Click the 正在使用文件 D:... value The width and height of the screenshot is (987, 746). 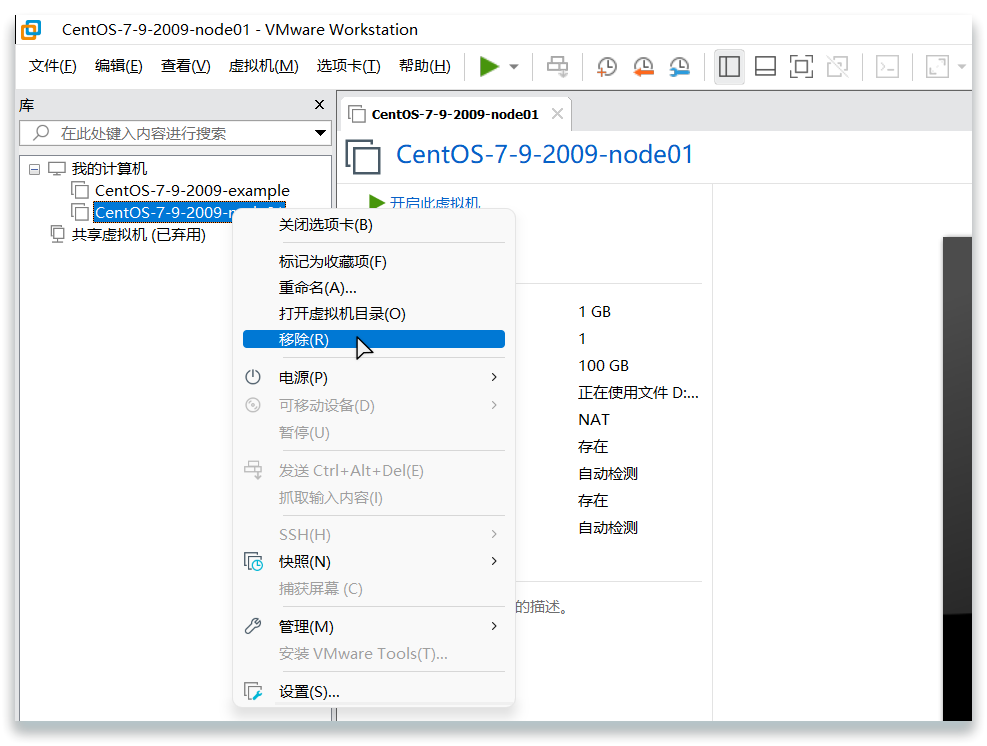(638, 393)
